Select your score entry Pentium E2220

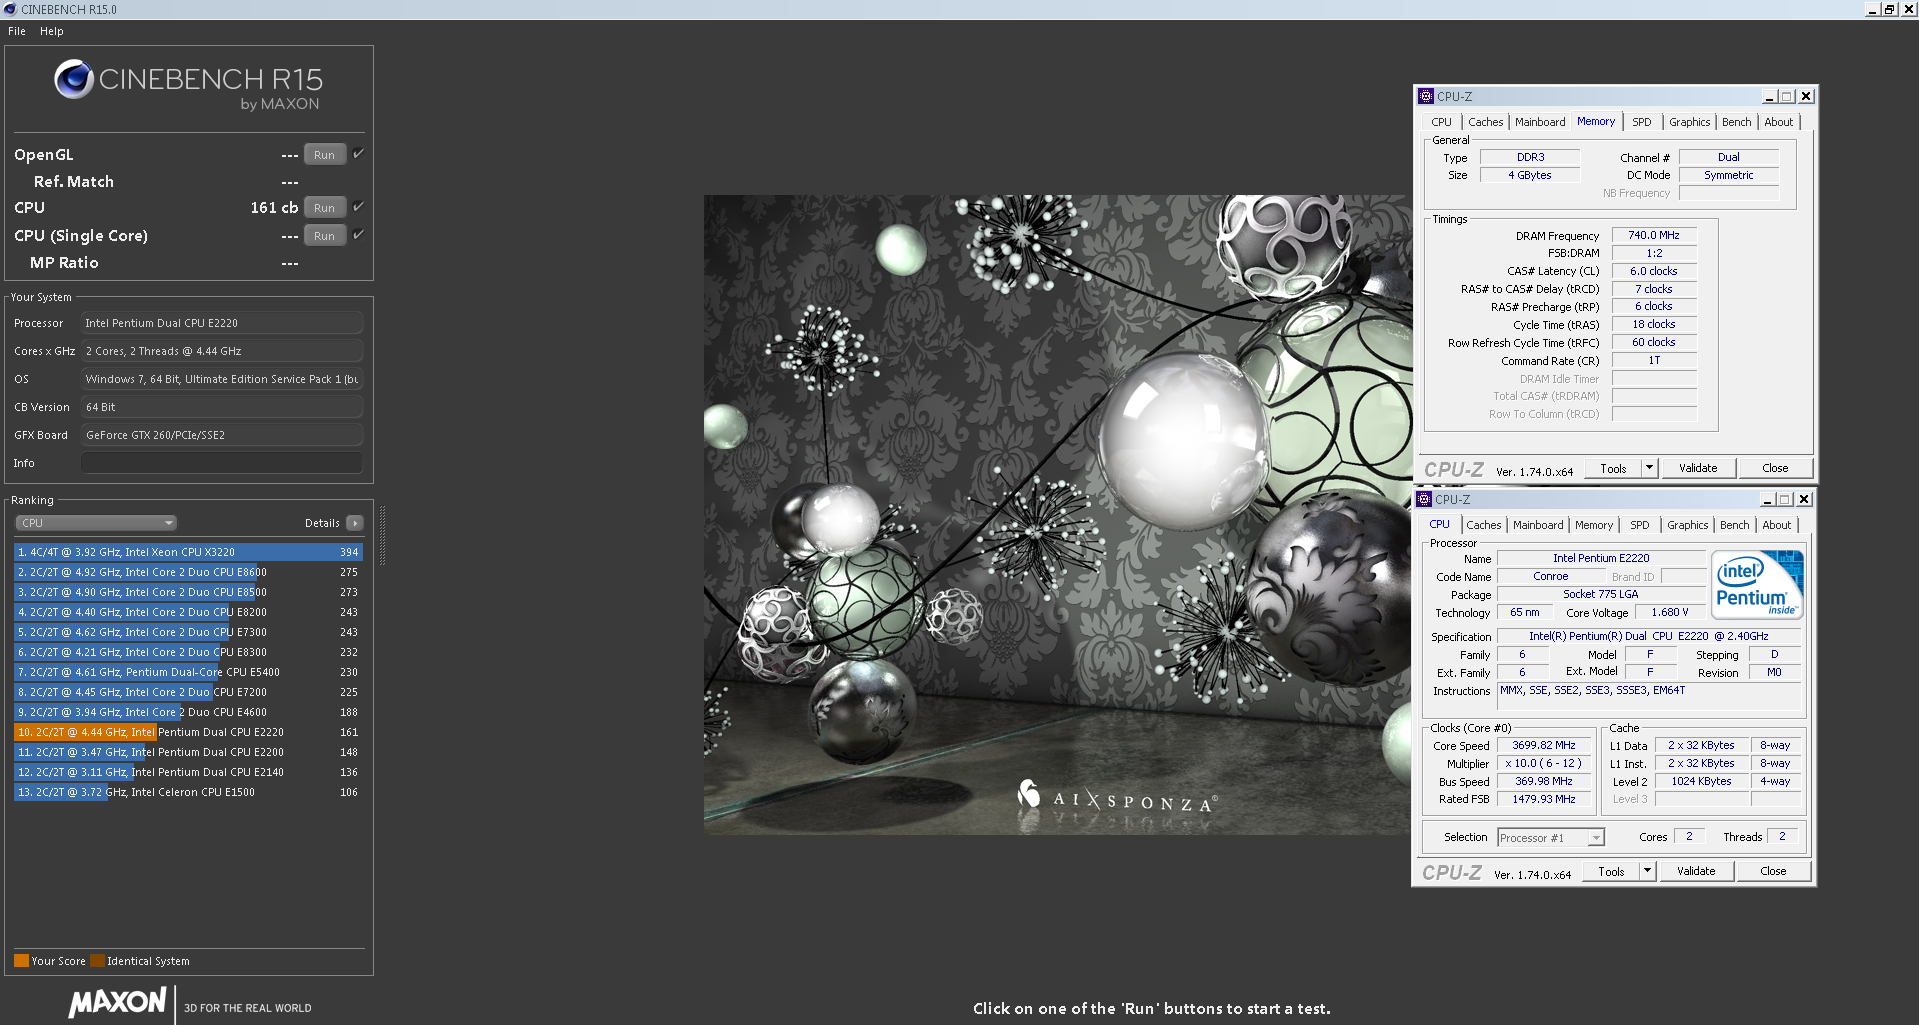pyautogui.click(x=188, y=732)
